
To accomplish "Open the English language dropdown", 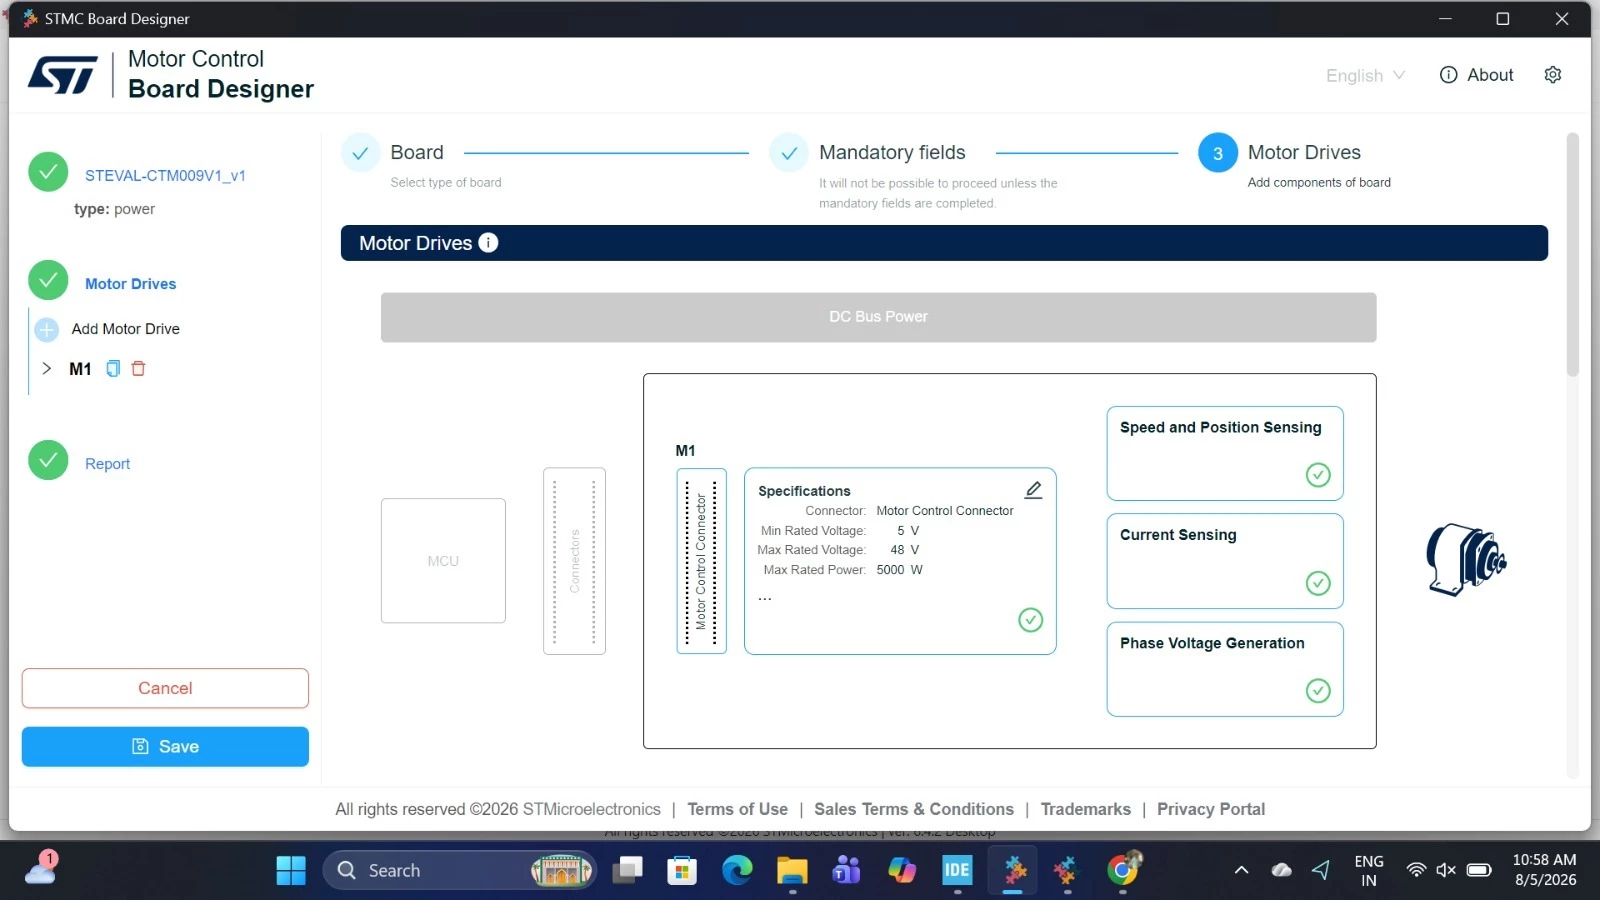I will (1365, 76).
